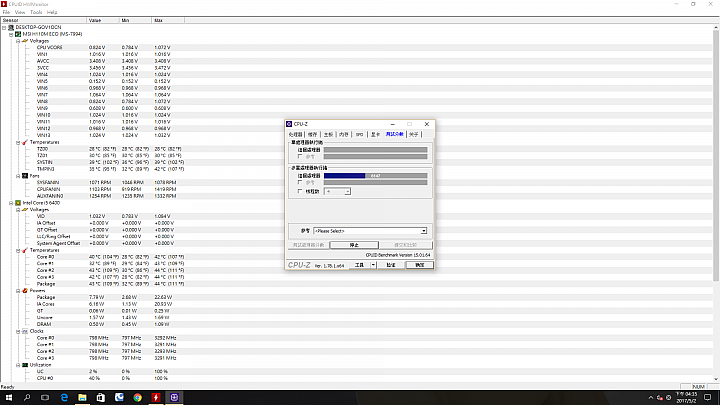Click the Voltages icon under MSI H110M ECO
The height and width of the screenshot is (405, 720).
point(25,41)
